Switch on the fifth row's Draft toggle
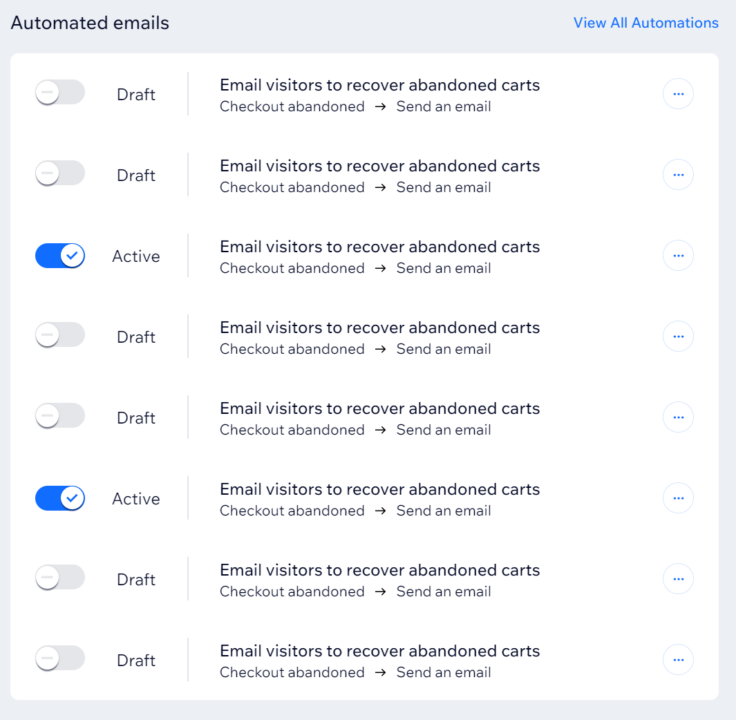736x720 pixels. 60,416
